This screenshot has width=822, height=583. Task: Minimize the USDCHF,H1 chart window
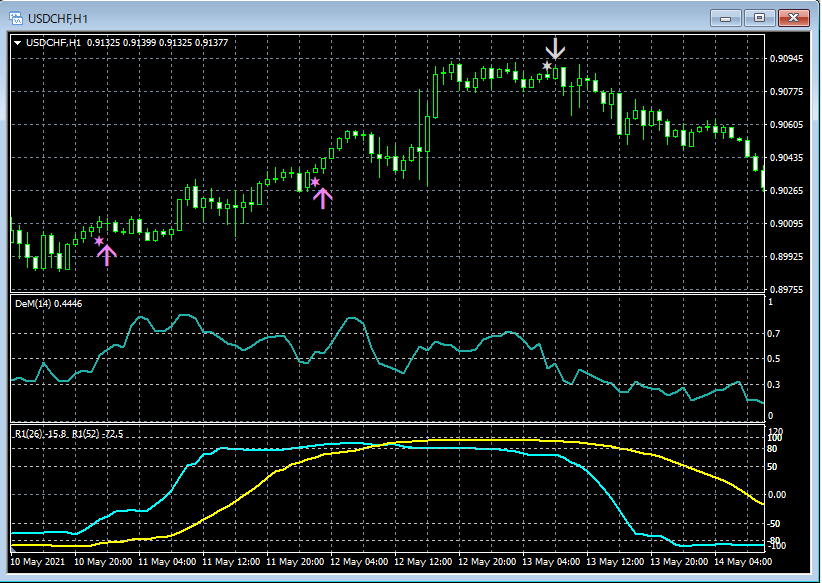[727, 18]
